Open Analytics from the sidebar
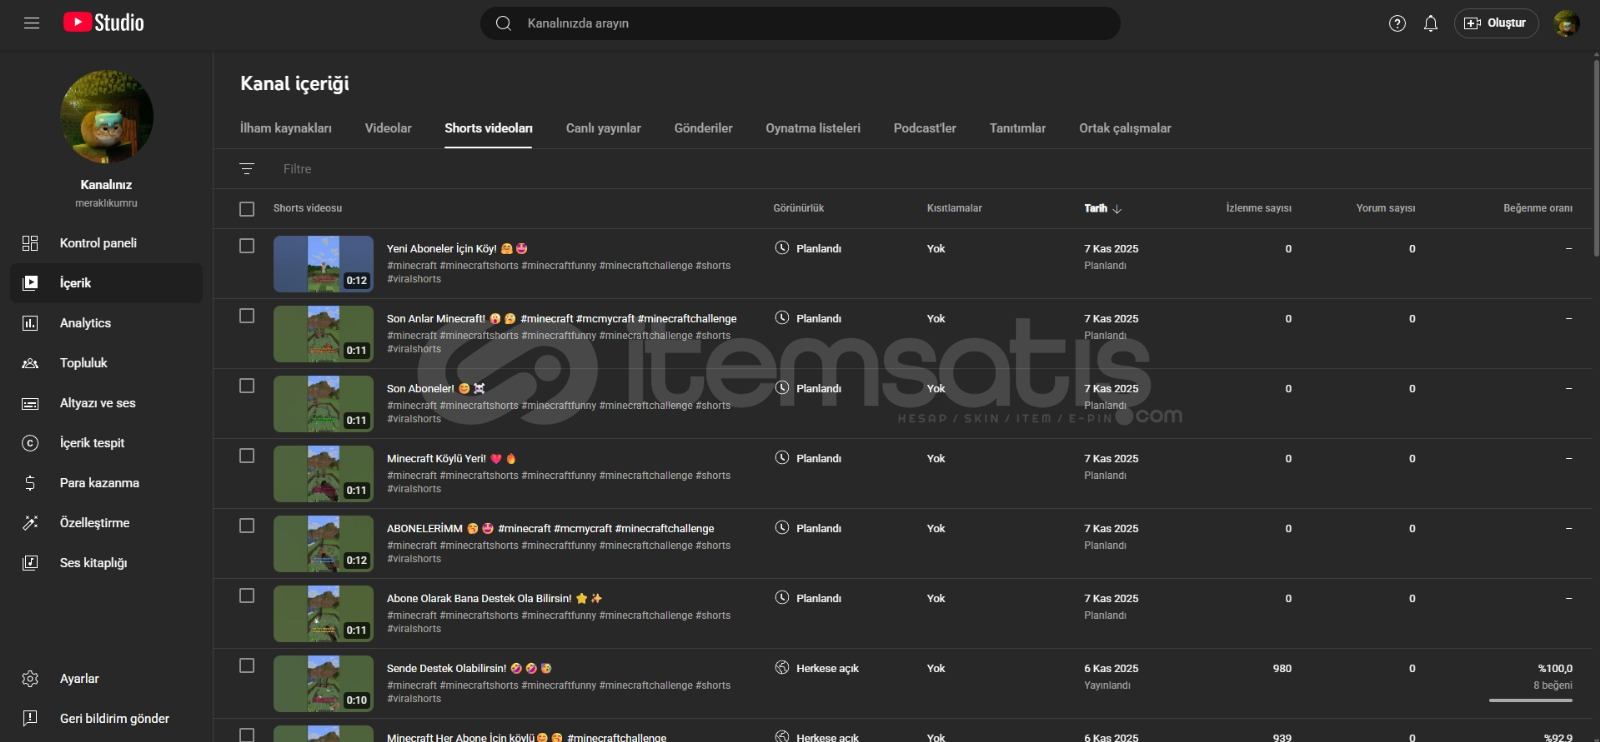1600x742 pixels. [85, 323]
